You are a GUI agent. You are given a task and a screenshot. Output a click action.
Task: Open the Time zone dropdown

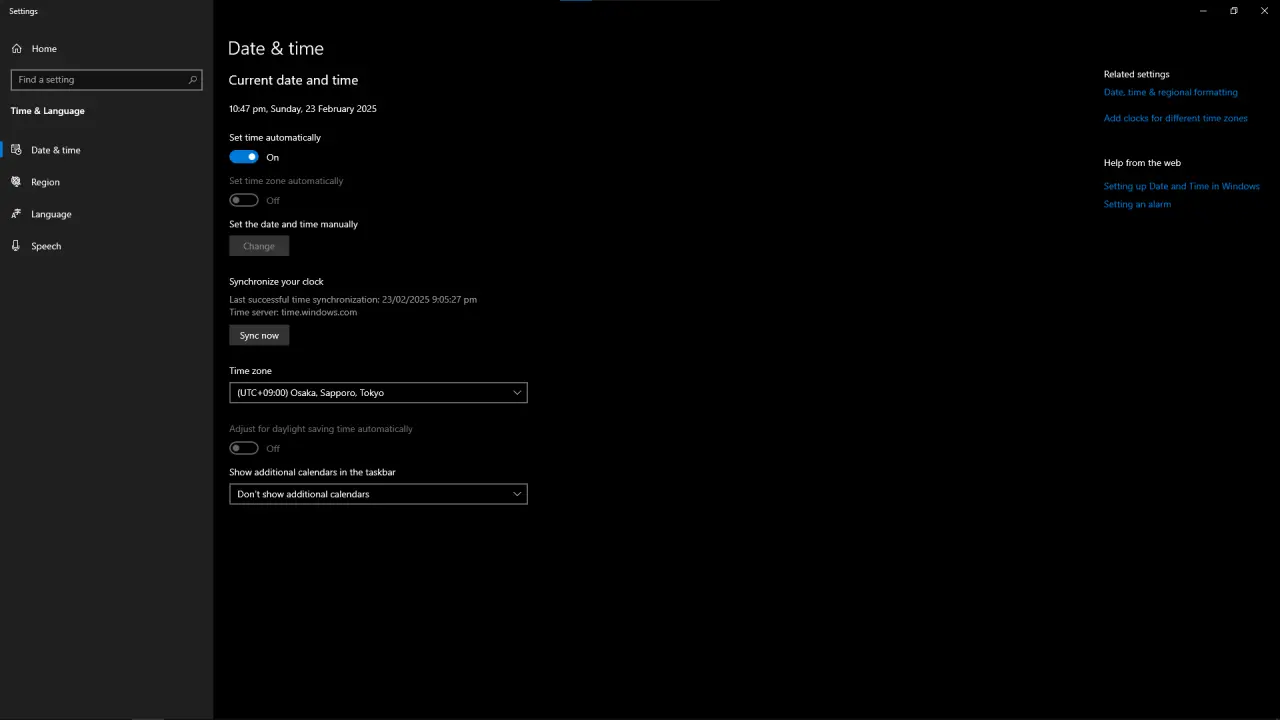[x=378, y=393]
